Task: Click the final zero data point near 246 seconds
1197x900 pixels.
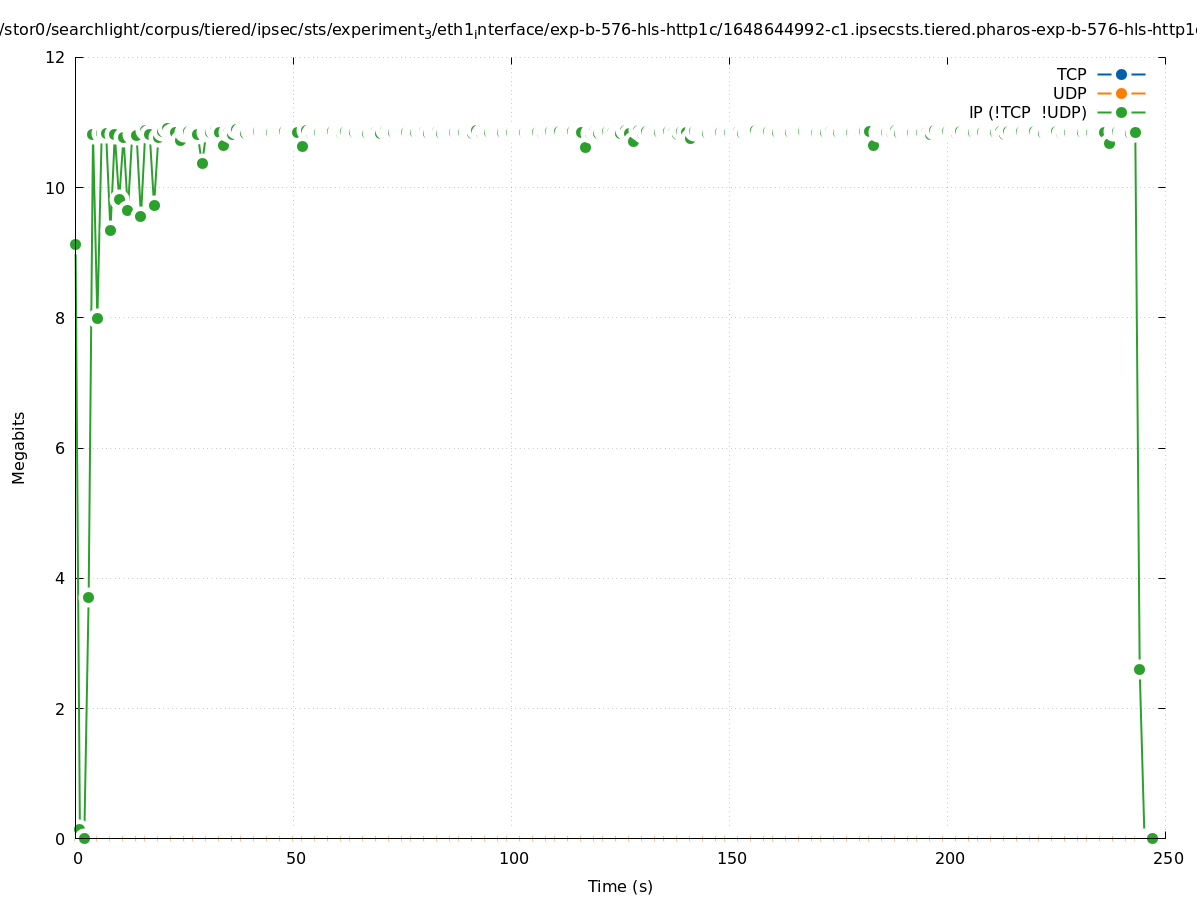Action: (x=1152, y=838)
